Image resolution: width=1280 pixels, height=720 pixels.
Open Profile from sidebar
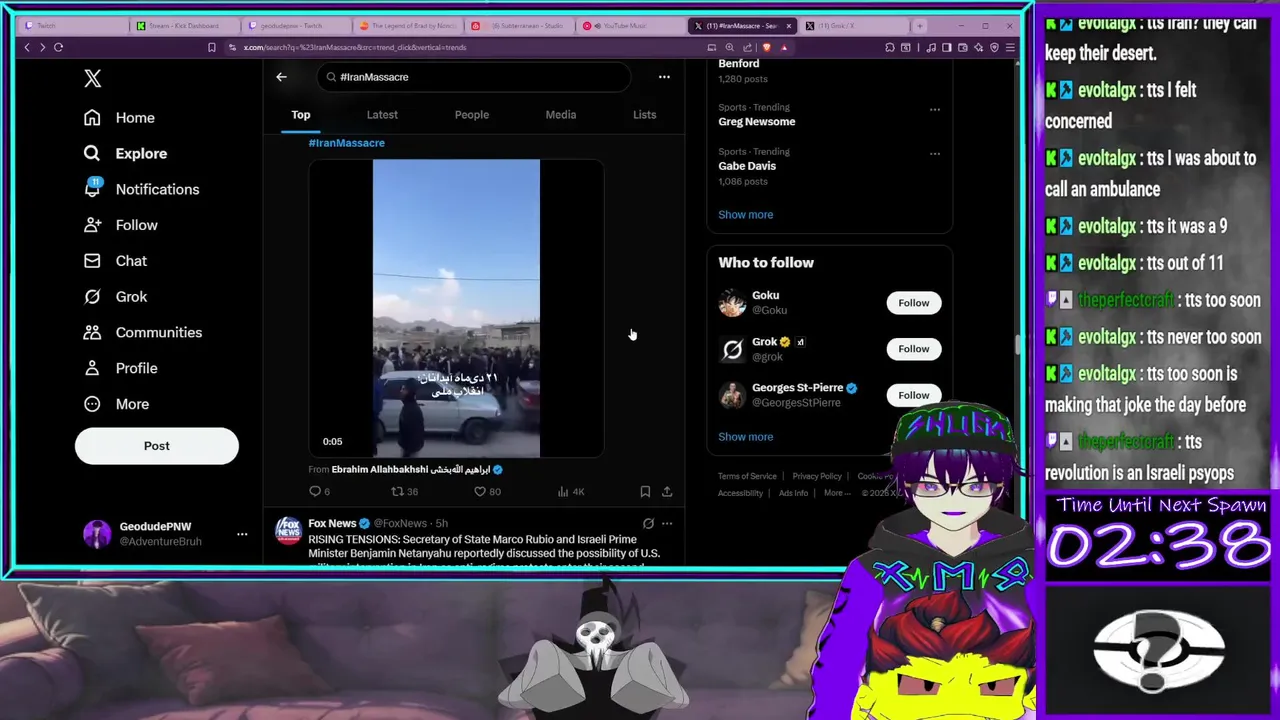(x=120, y=368)
